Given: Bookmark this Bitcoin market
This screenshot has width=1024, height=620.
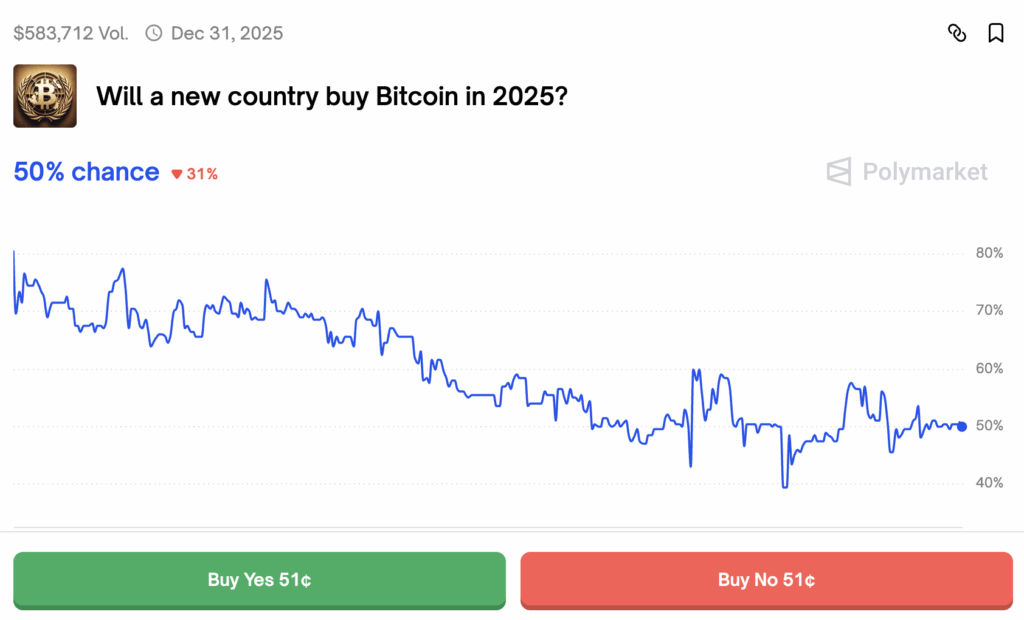Looking at the screenshot, I should click(x=996, y=33).
